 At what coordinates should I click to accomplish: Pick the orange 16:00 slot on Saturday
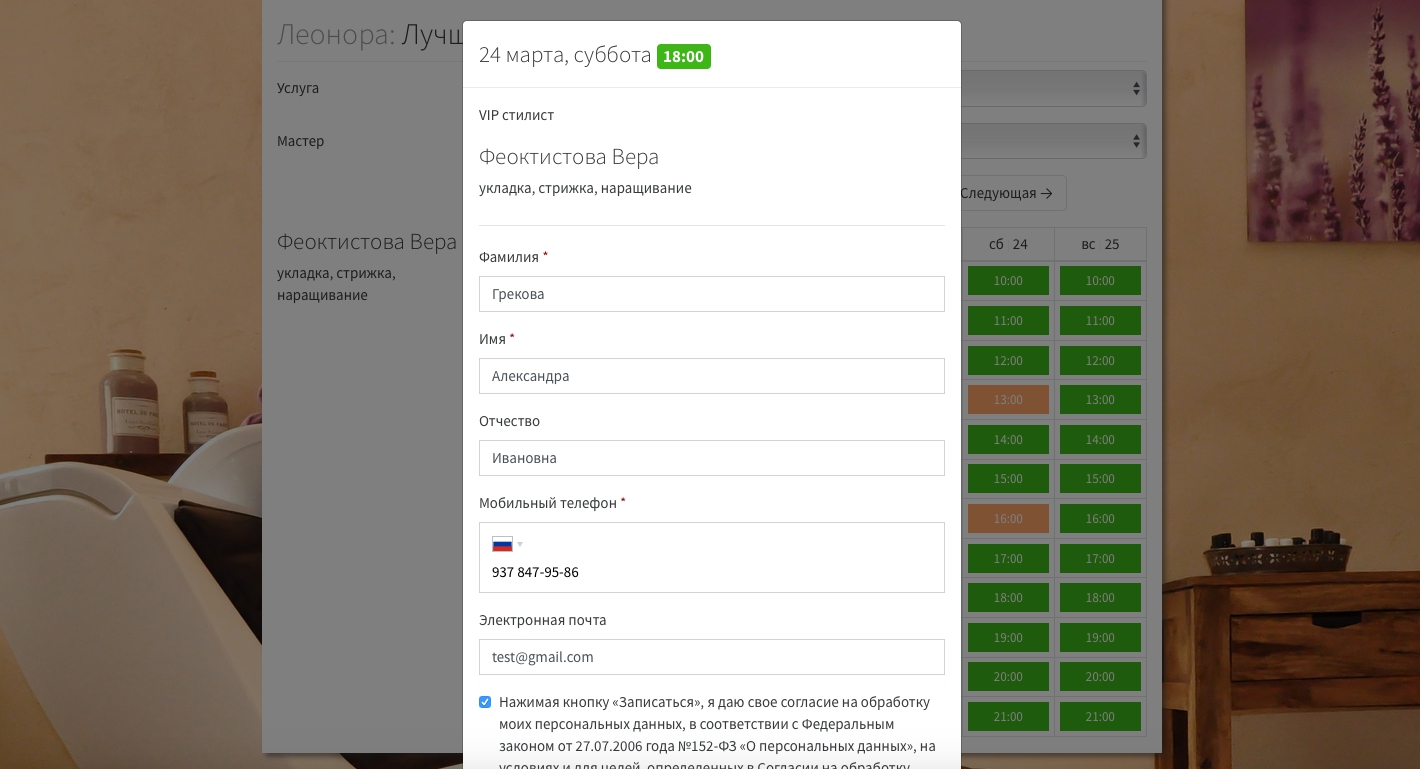pyautogui.click(x=1008, y=519)
